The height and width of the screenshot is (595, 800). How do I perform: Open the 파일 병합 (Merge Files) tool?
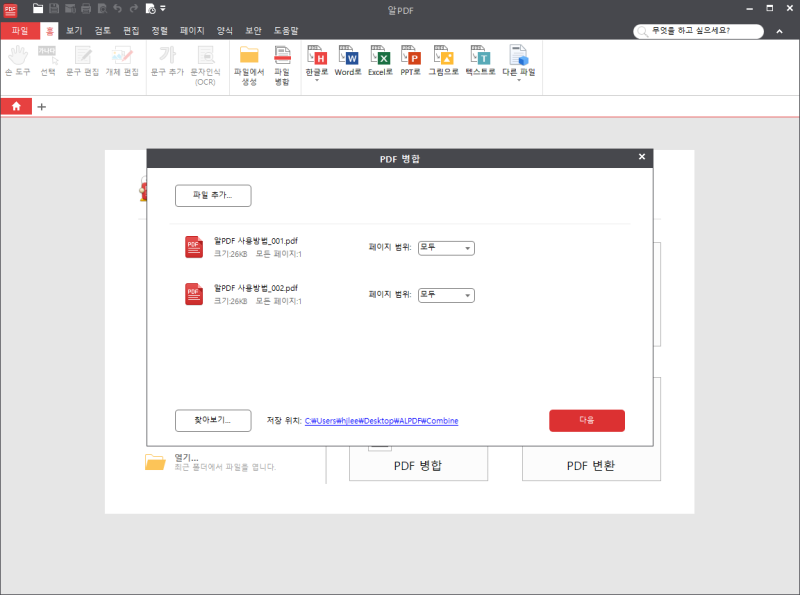click(281, 62)
